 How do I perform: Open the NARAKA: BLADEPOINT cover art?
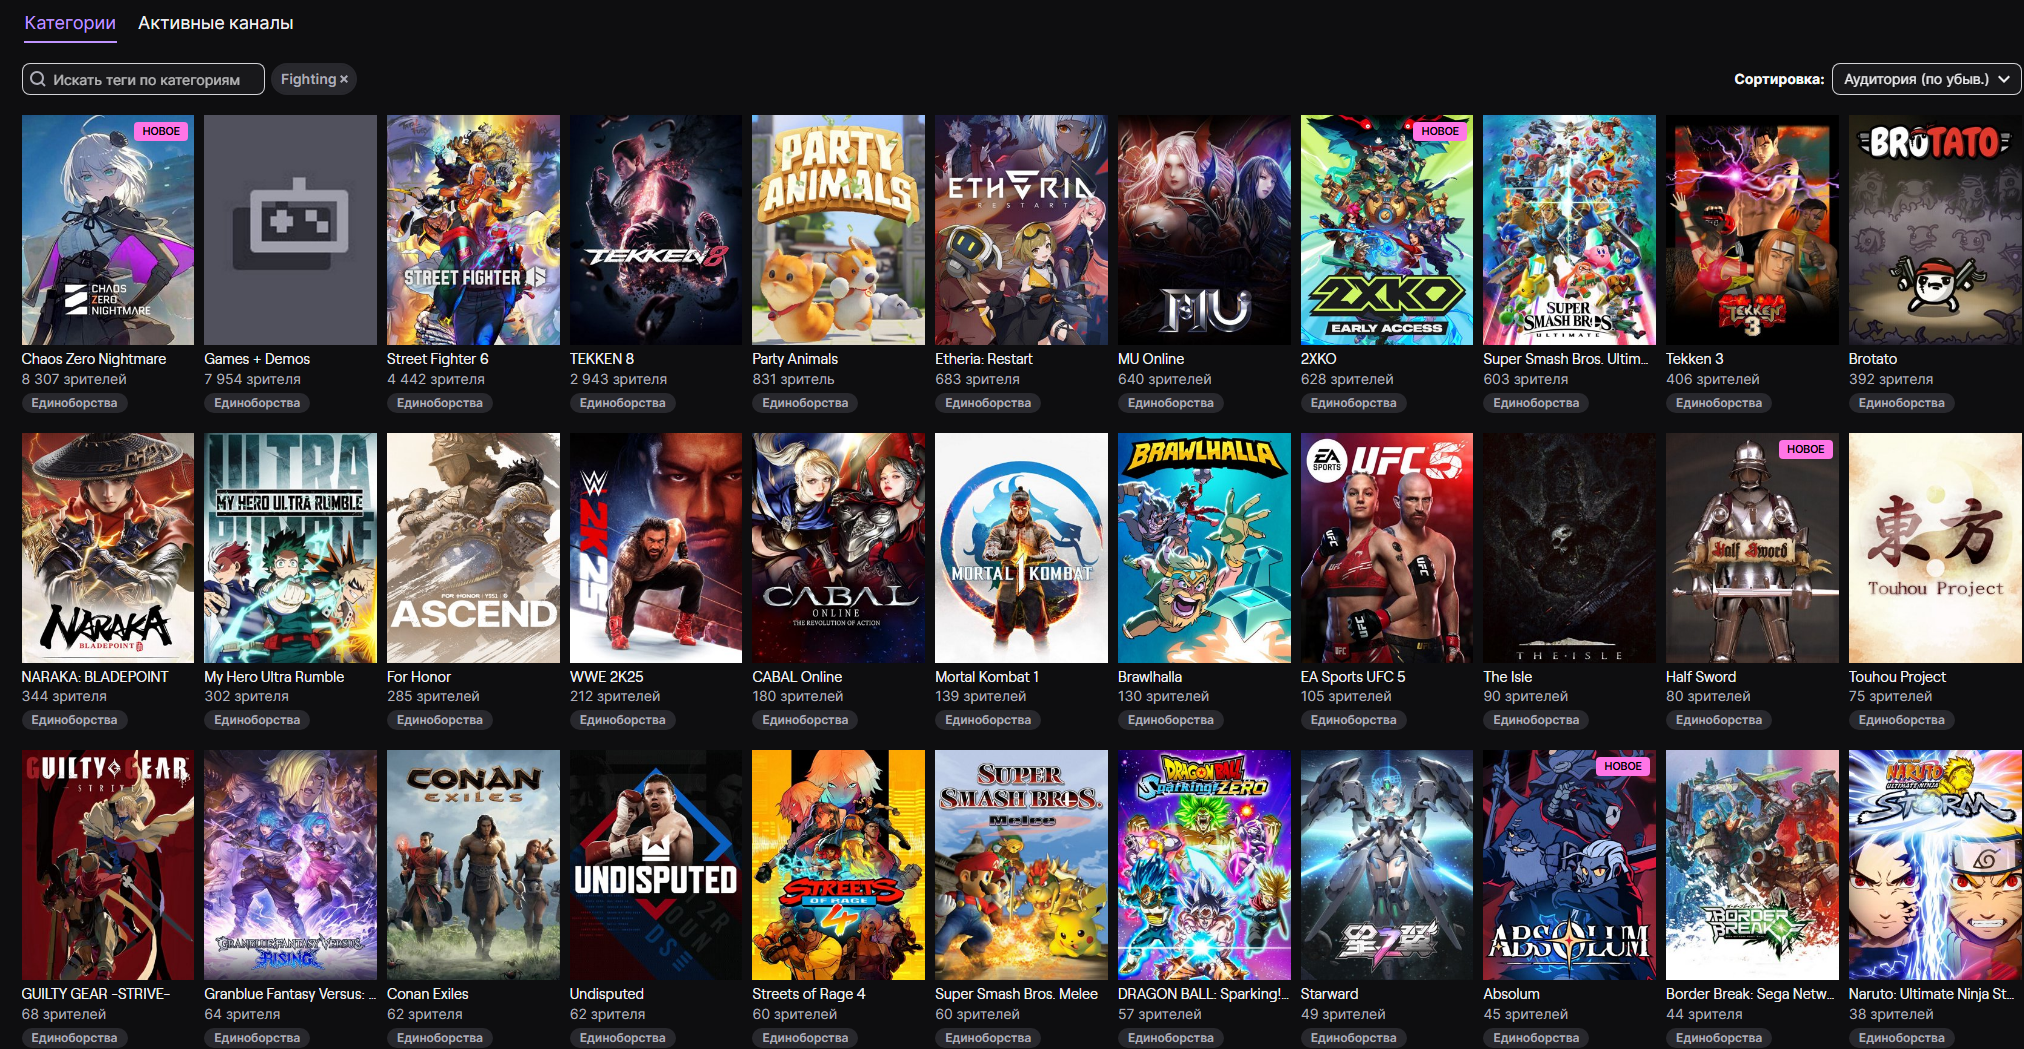click(x=108, y=548)
